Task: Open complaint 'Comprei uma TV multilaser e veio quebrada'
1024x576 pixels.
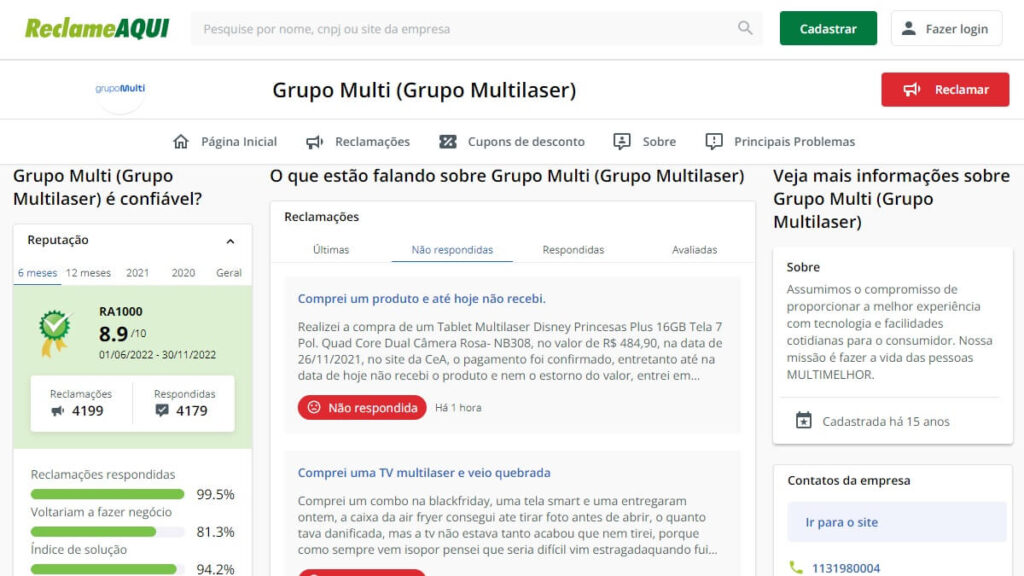Action: click(x=424, y=473)
